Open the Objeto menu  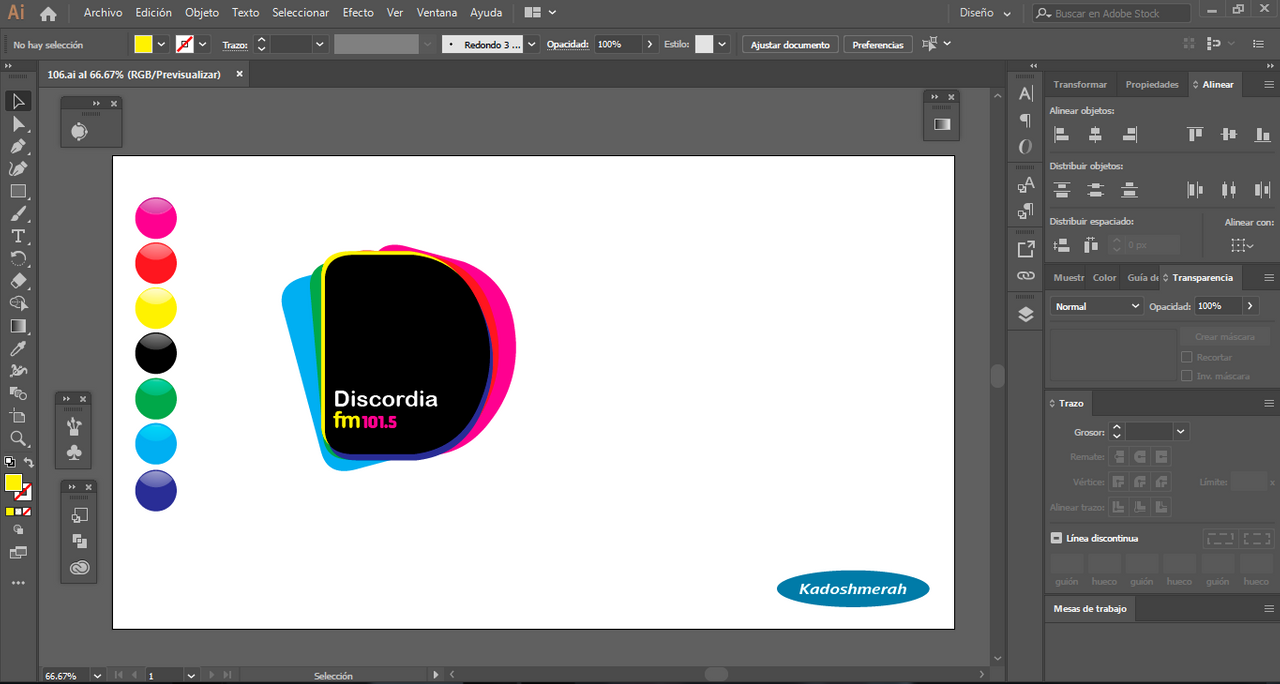202,13
